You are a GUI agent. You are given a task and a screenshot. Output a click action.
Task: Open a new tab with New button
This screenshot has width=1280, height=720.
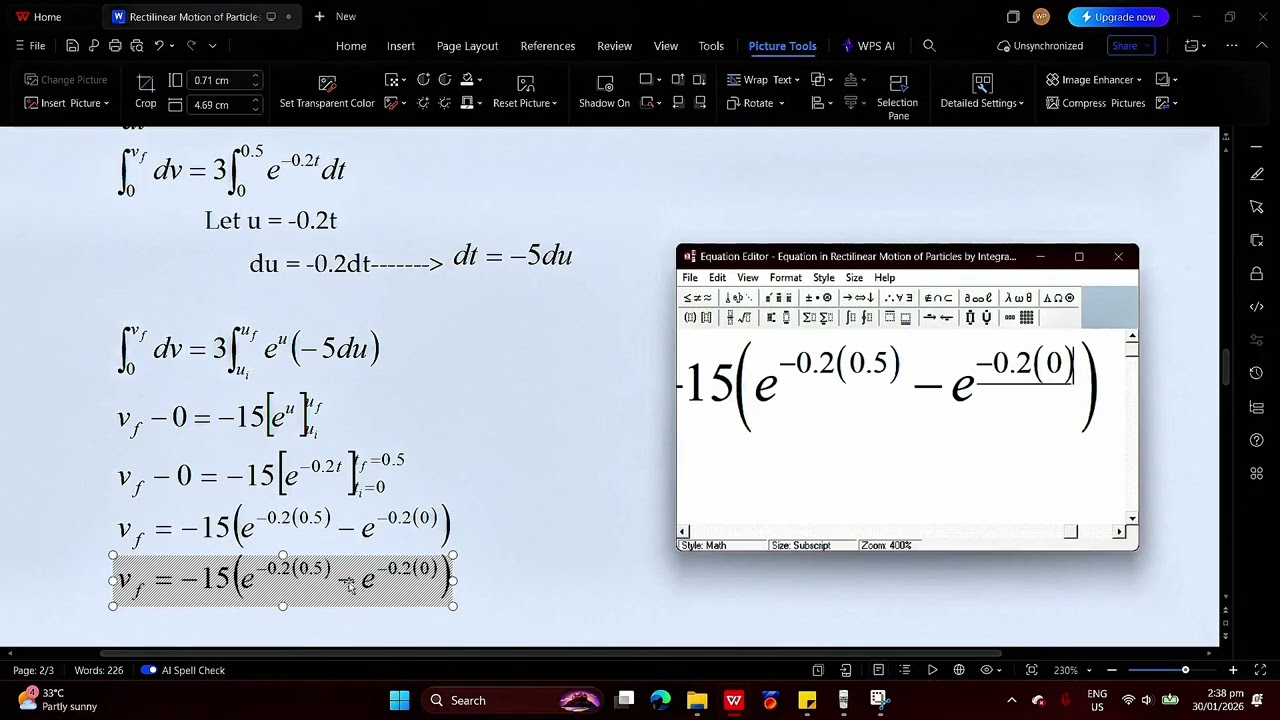tap(335, 16)
